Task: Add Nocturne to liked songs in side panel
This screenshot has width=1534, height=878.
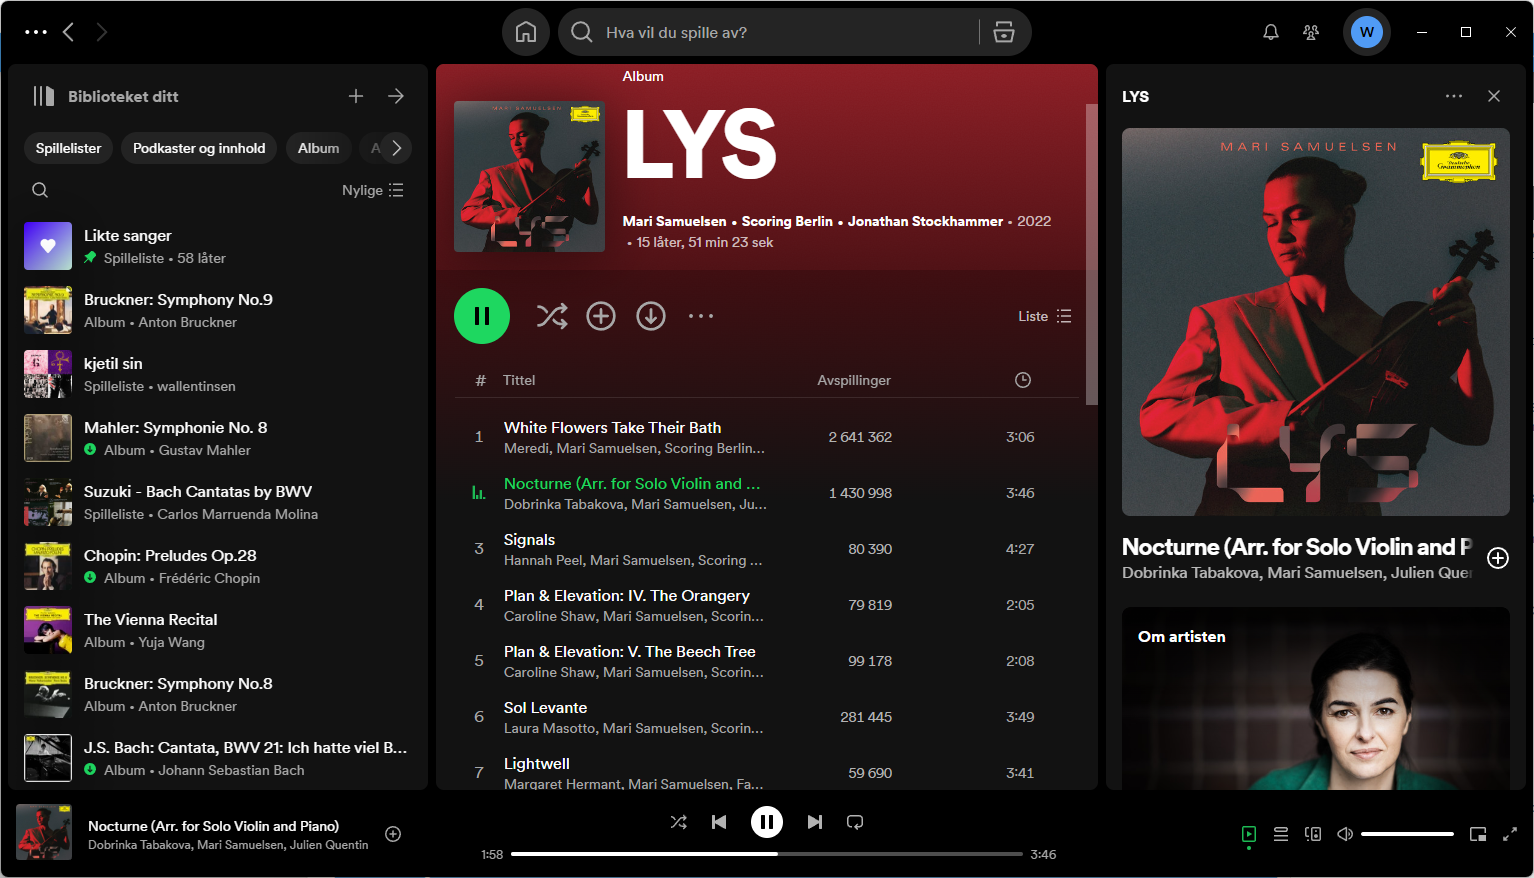Action: click(x=1498, y=558)
